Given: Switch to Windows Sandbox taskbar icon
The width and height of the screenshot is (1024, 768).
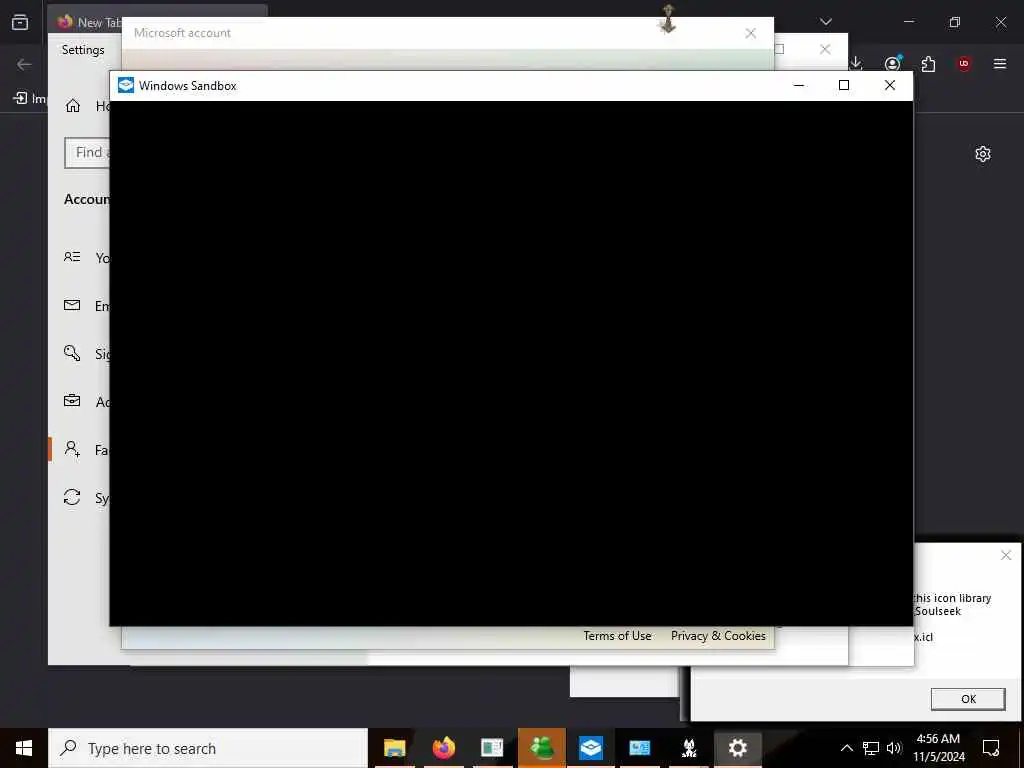Looking at the screenshot, I should (590, 748).
